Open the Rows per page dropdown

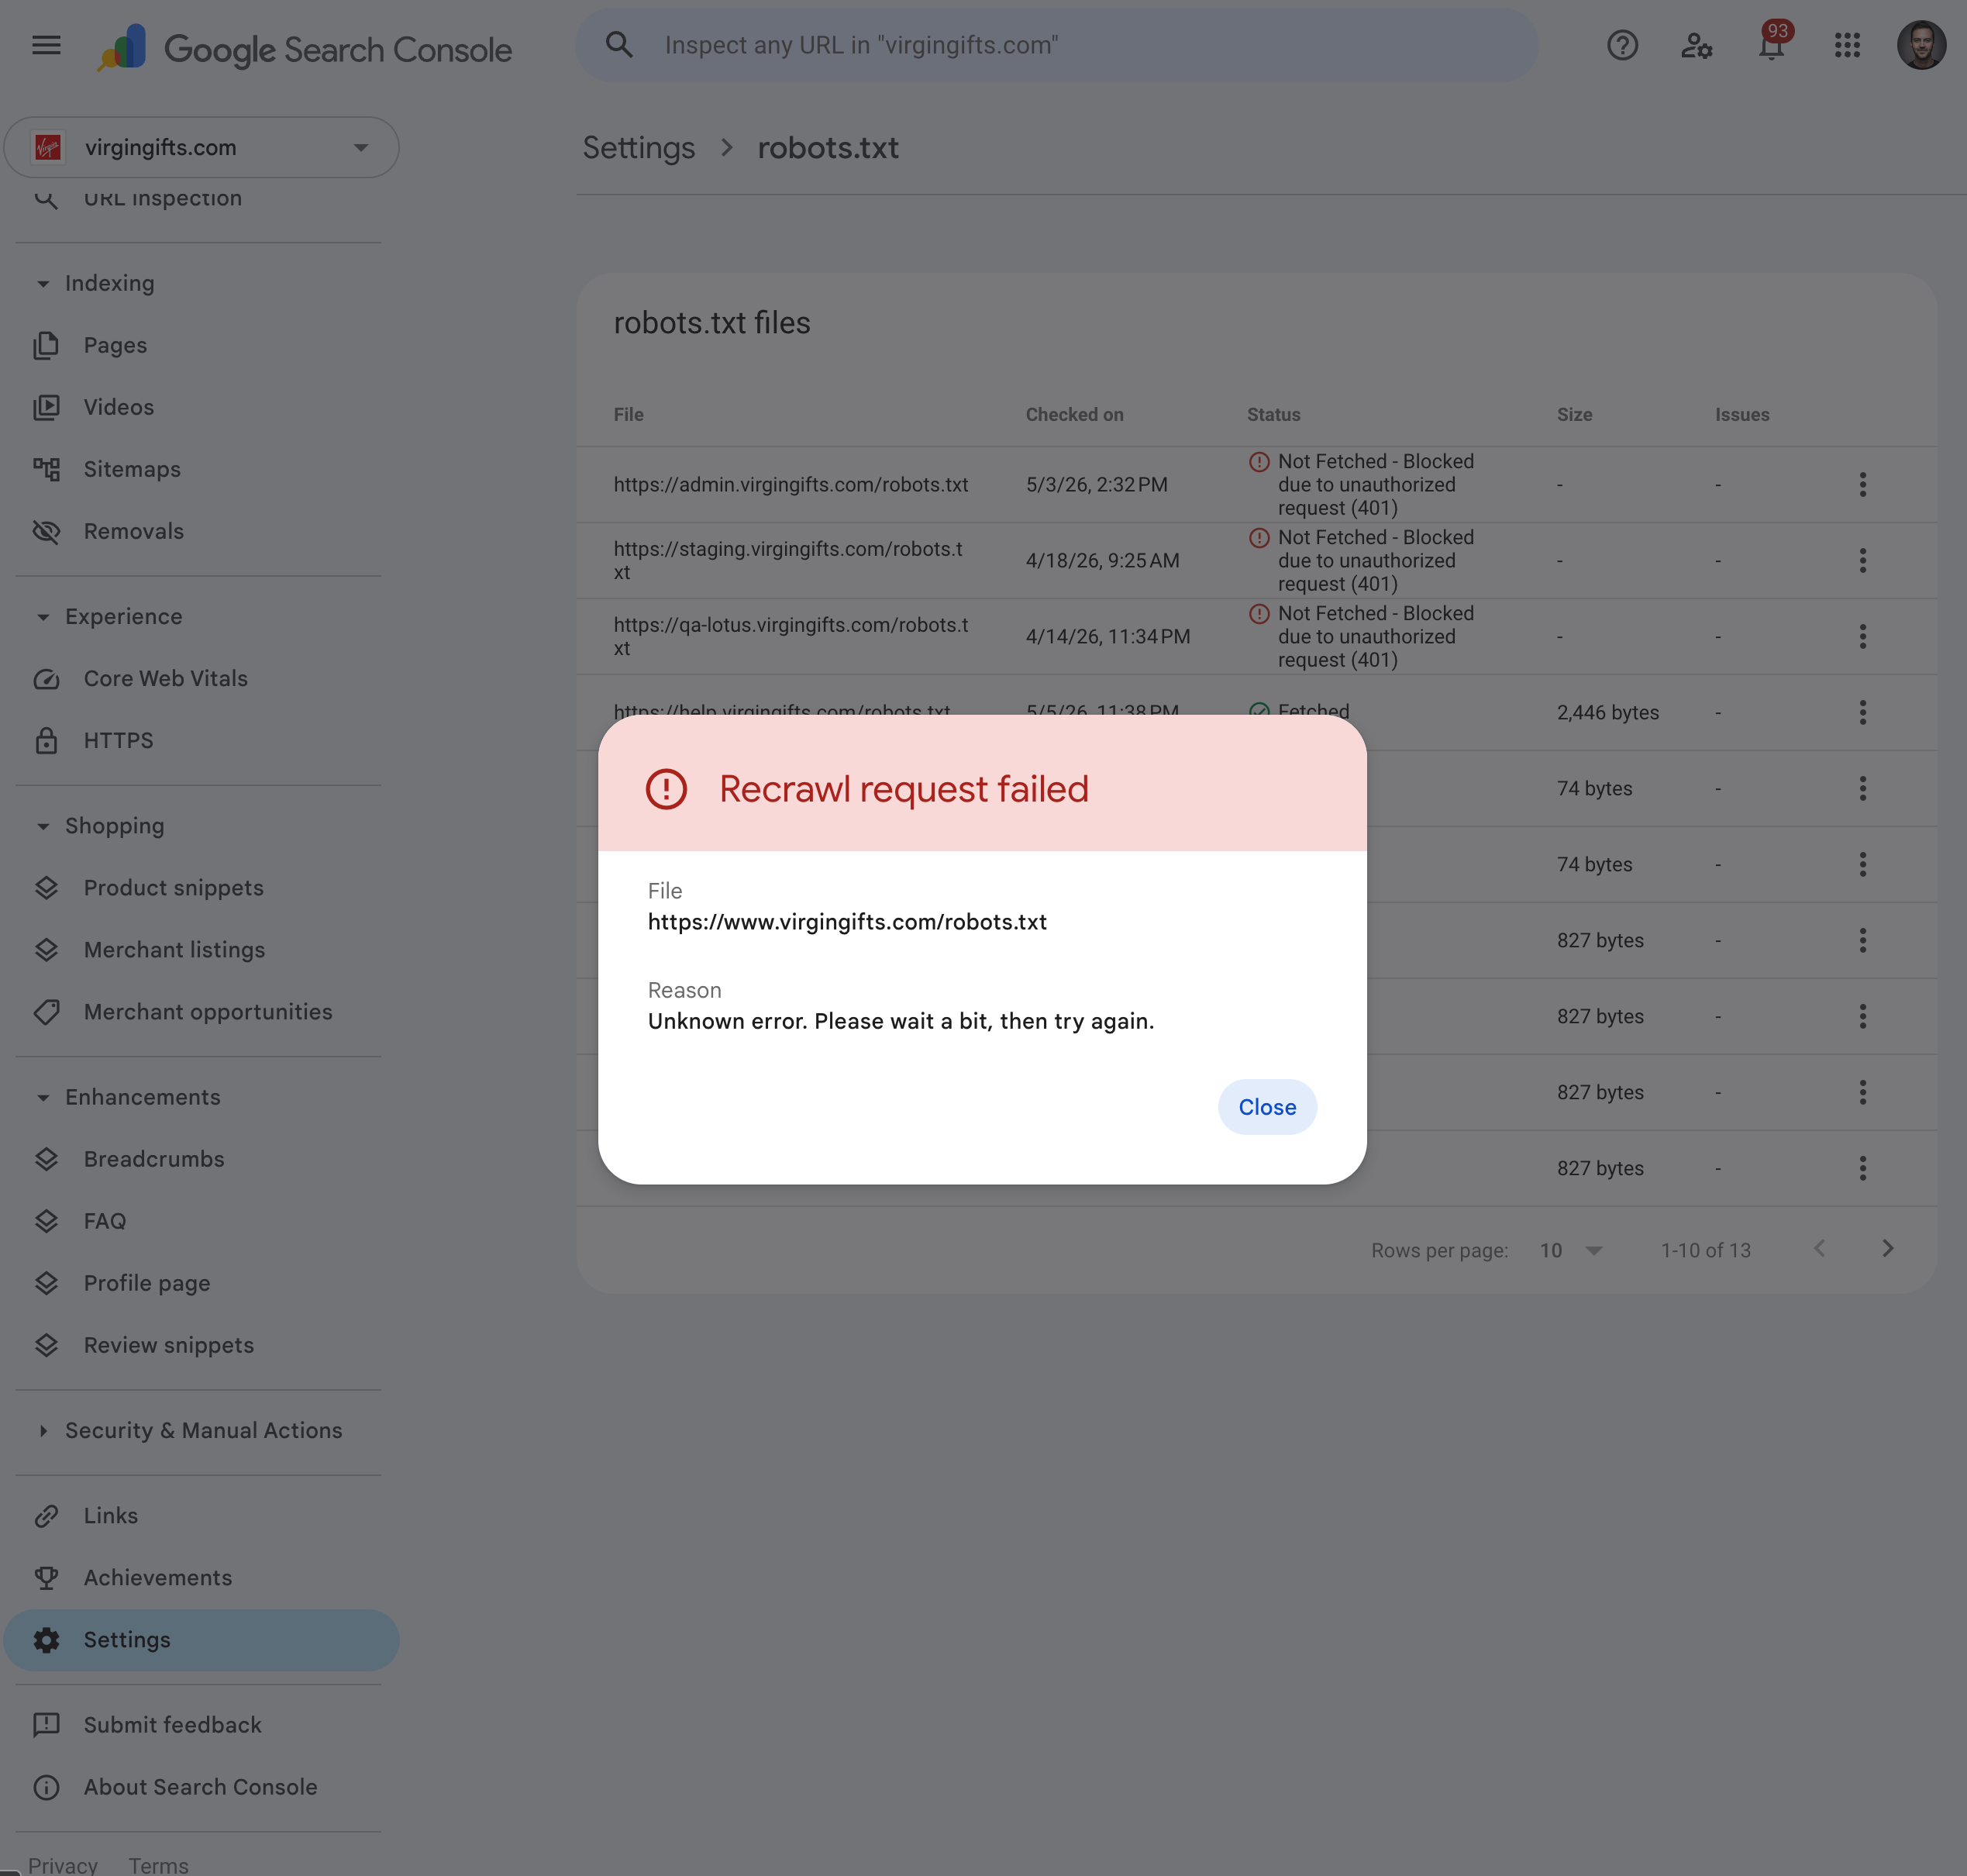point(1571,1251)
